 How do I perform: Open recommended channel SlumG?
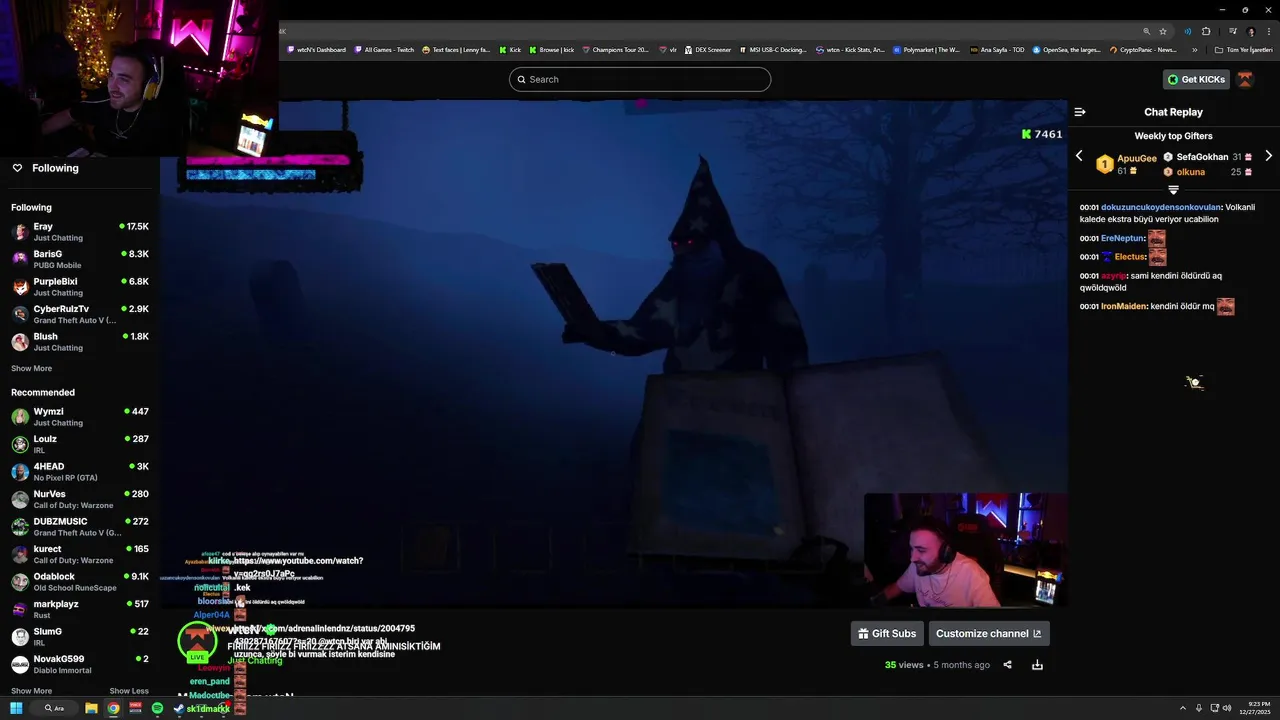pos(80,637)
